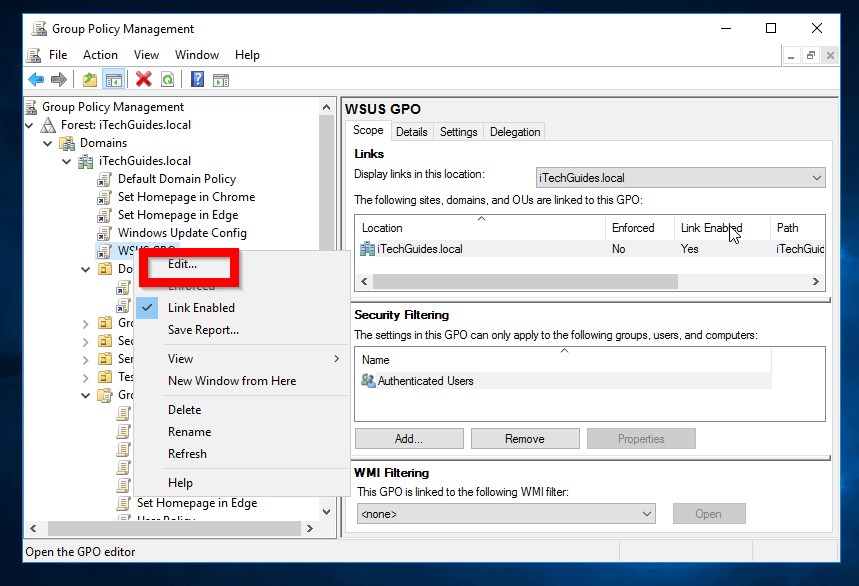Screen dimensions: 859x586
Task: Click the Properties button
Action: click(641, 439)
